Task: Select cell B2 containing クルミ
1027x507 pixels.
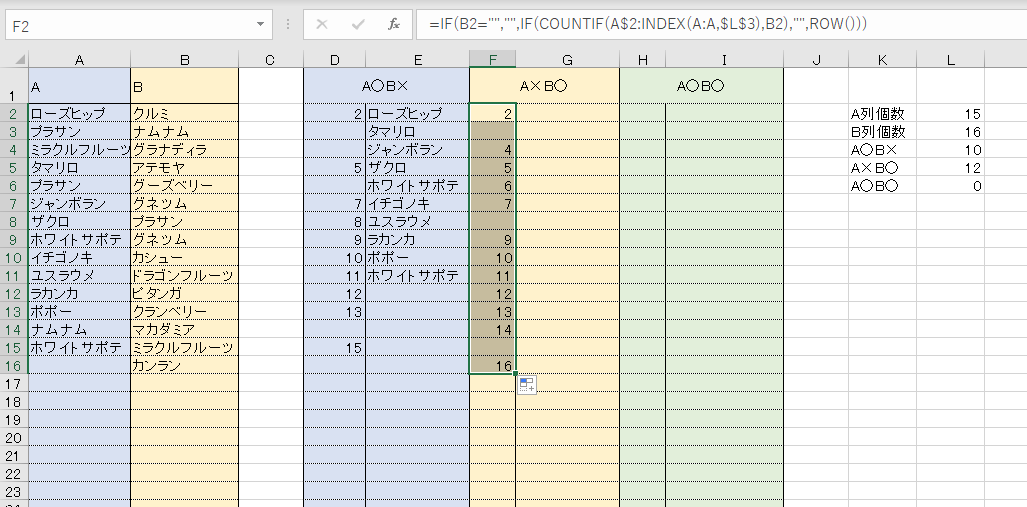Action: [x=184, y=114]
